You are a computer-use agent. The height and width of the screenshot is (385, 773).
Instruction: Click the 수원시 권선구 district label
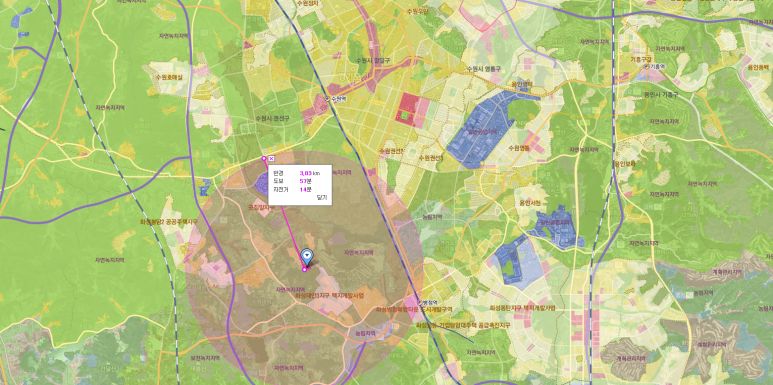tap(272, 119)
